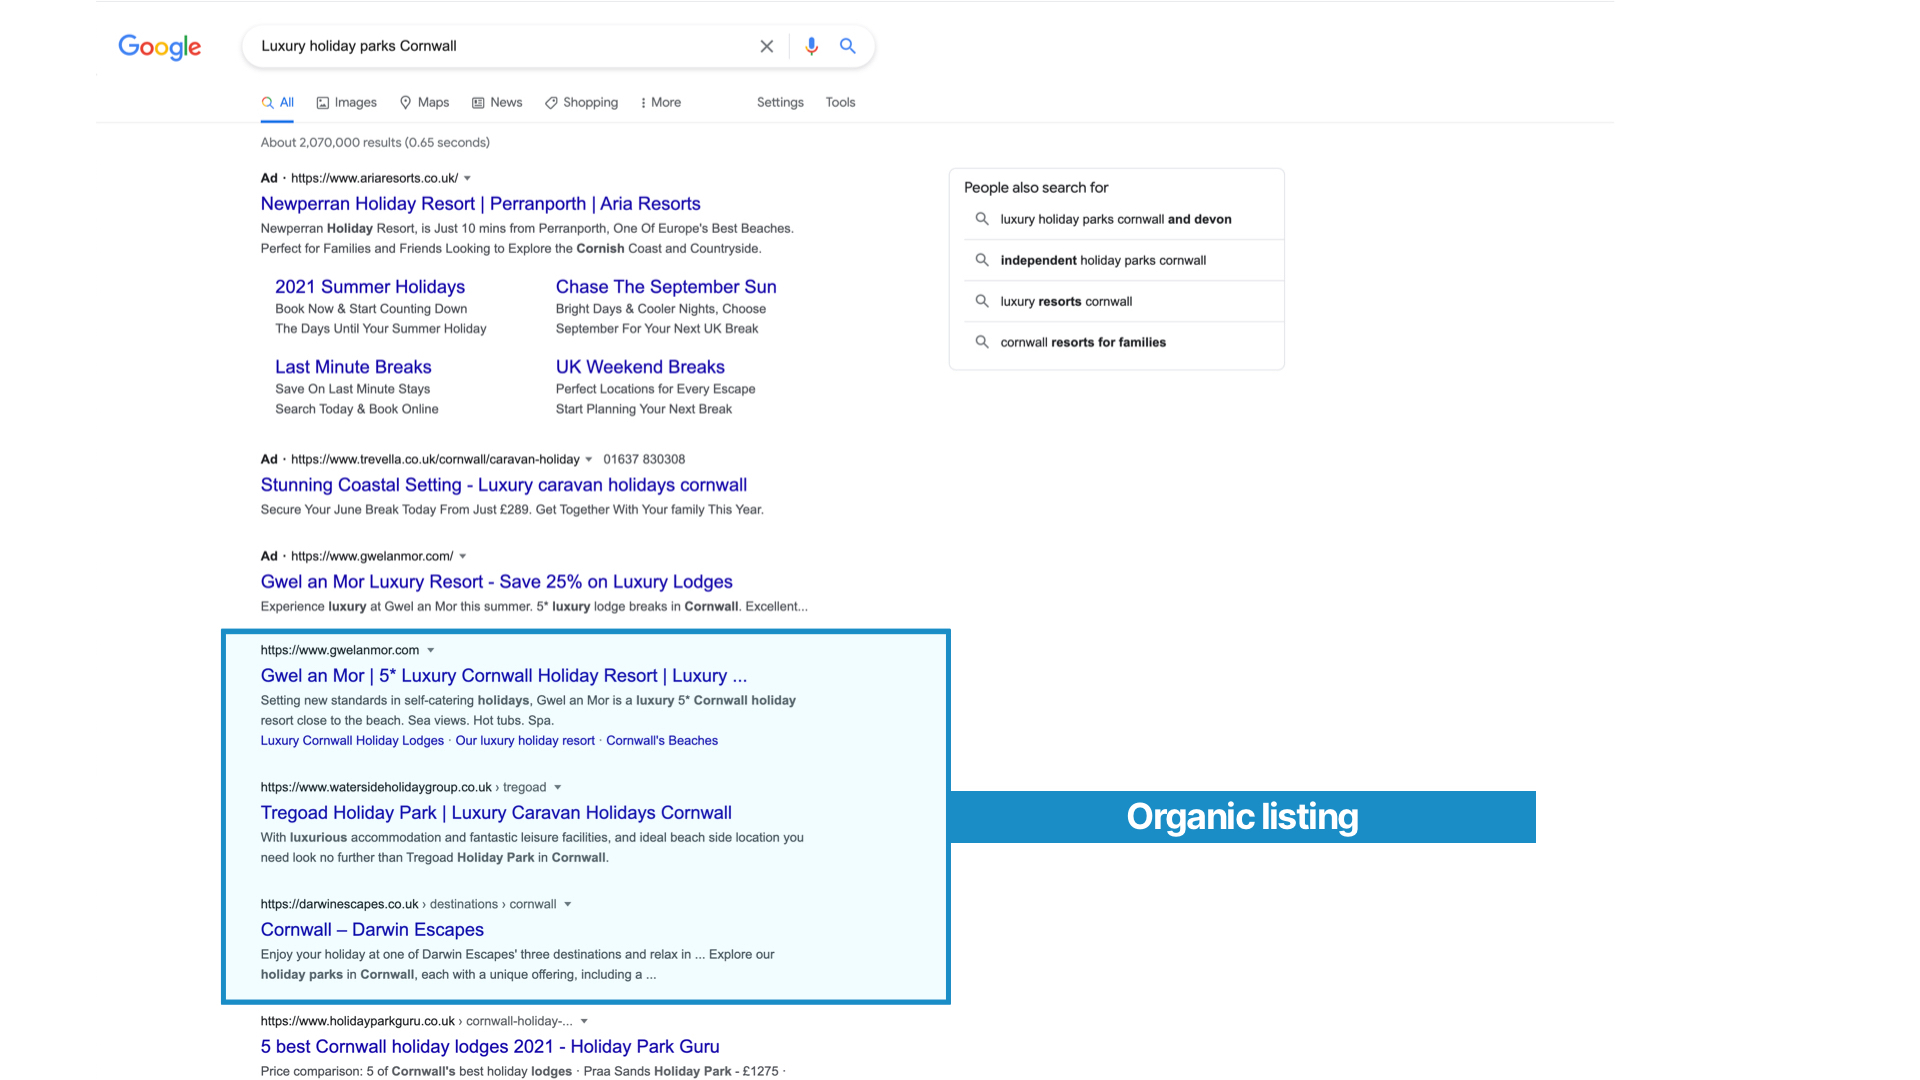Open the Luxury Cornwall Holiday Lodges sitelink
Viewport: 1920px width, 1080px height.
(352, 741)
